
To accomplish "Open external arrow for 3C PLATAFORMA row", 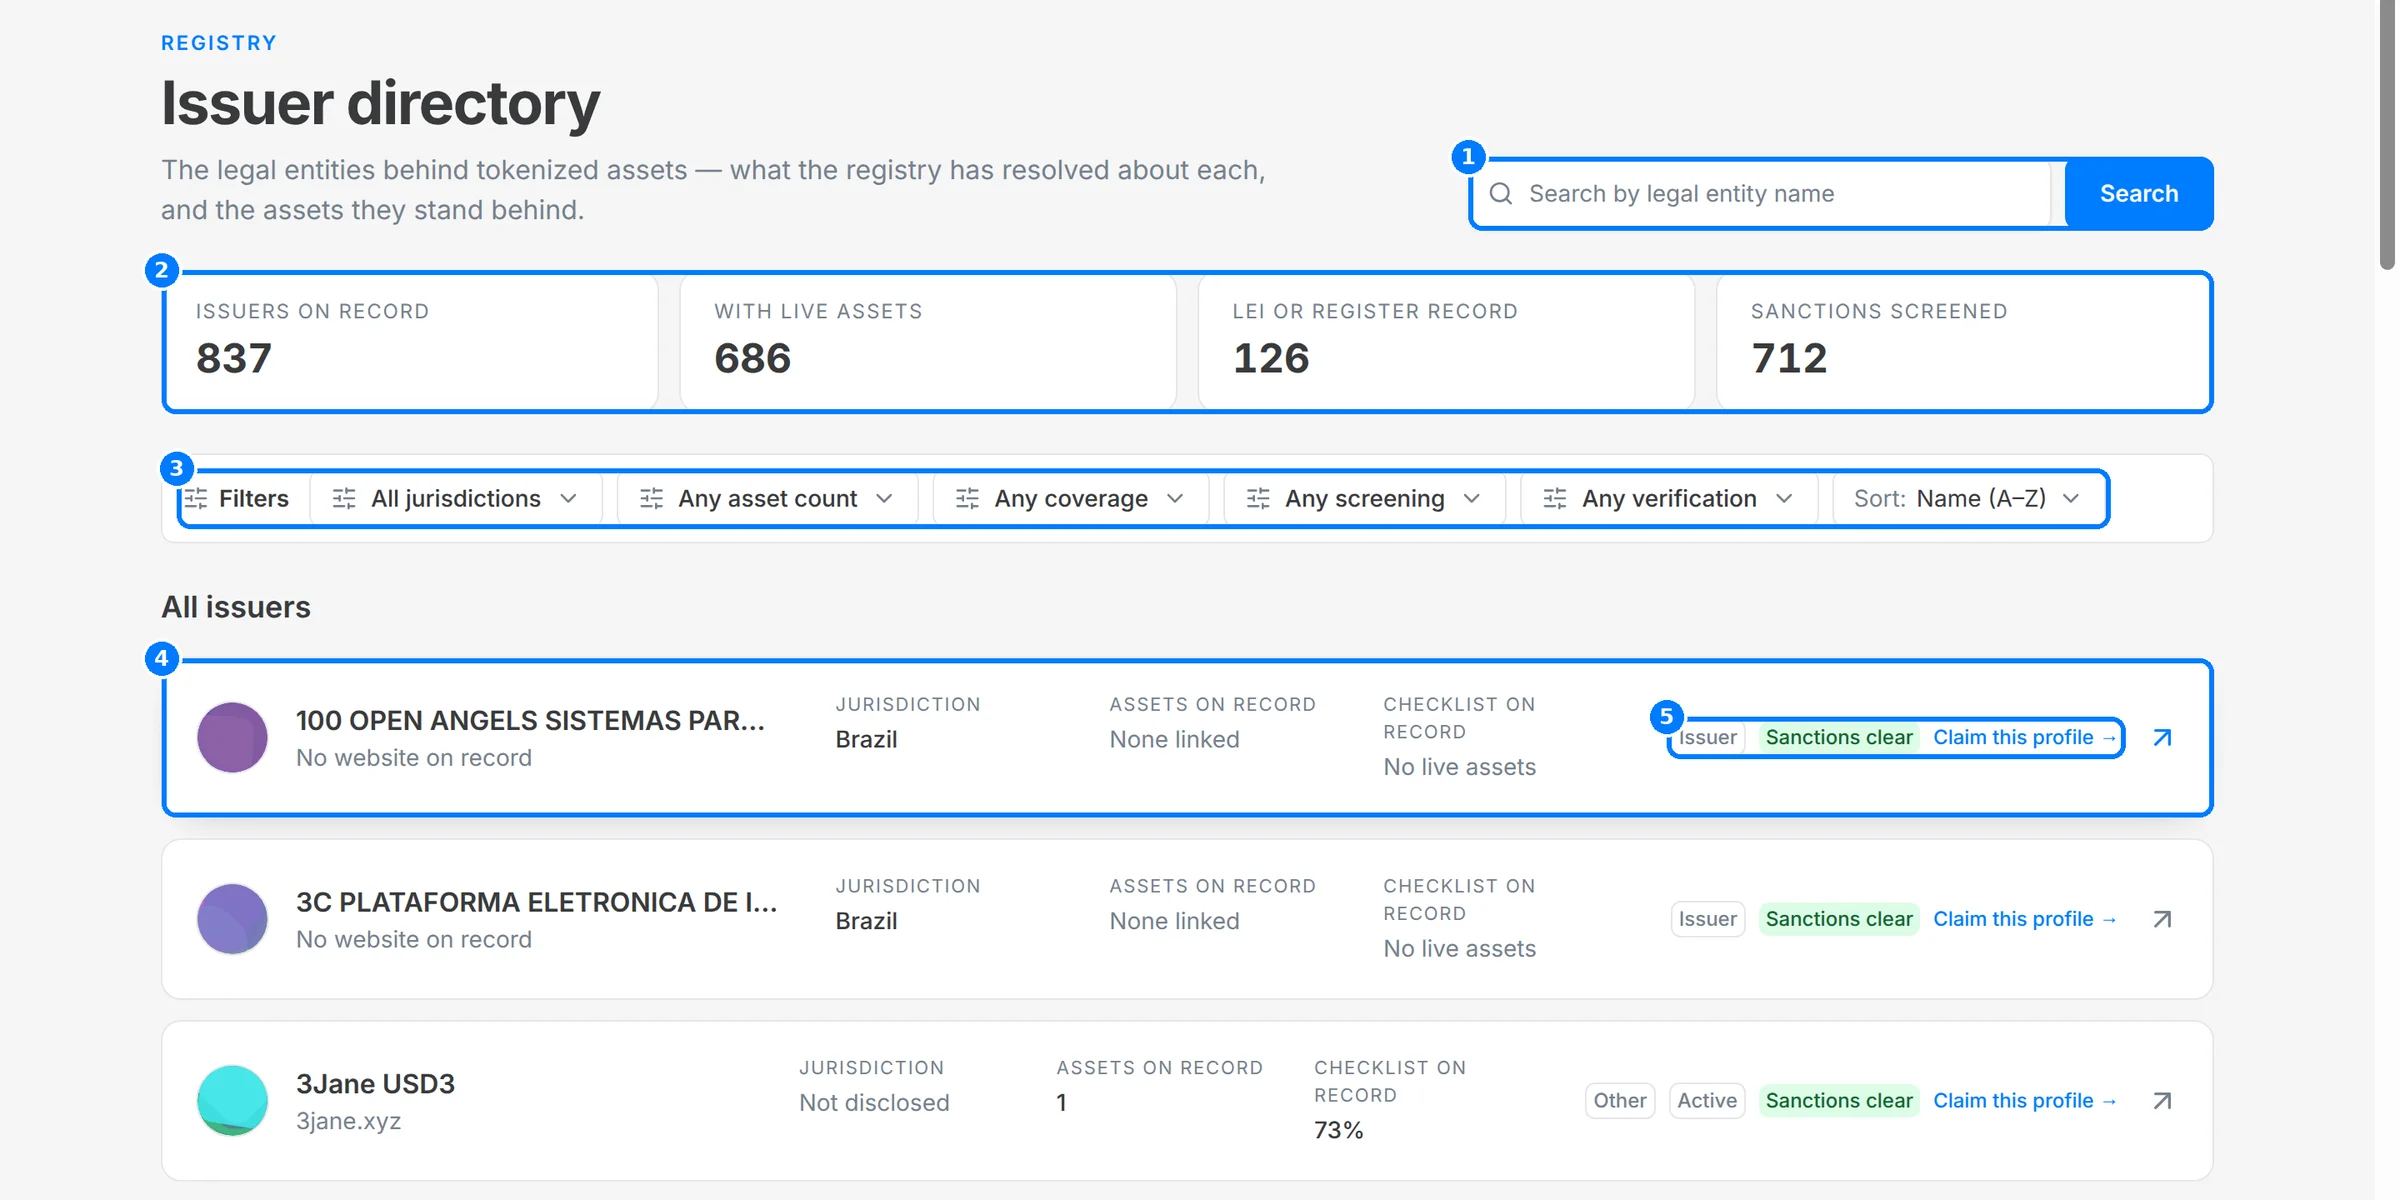I will tap(2162, 919).
